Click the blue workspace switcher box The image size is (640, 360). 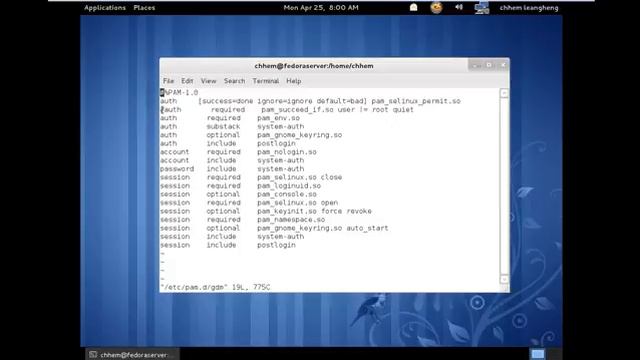click(538, 354)
